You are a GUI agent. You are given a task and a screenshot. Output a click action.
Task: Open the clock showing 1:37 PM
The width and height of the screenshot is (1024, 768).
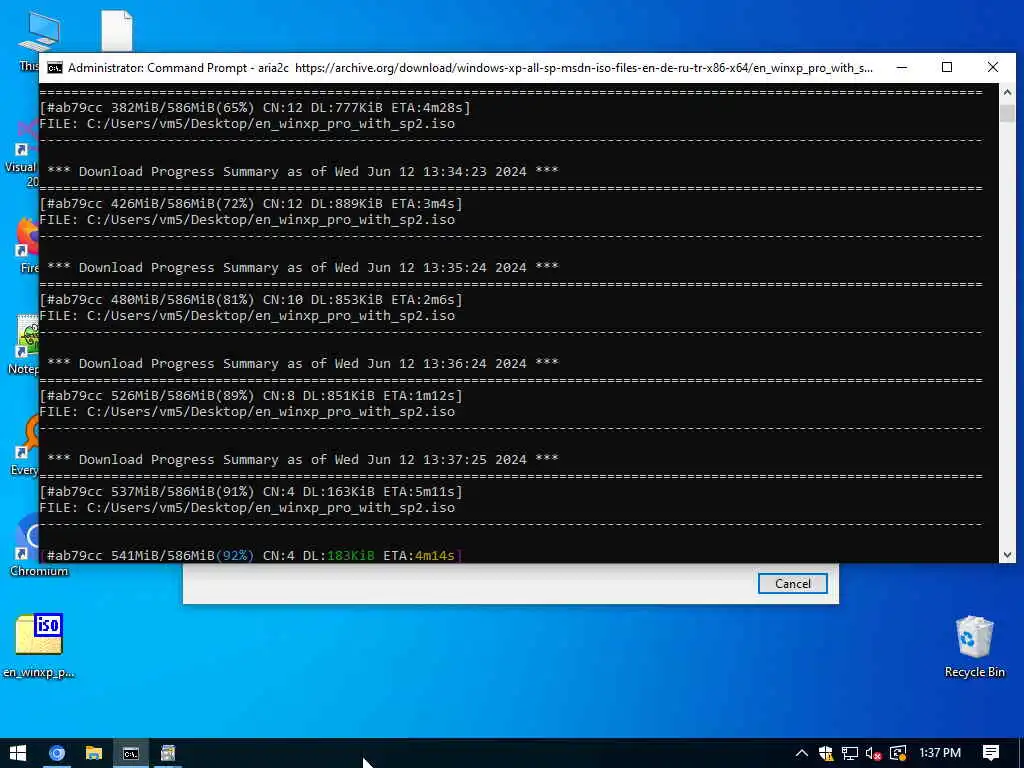pyautogui.click(x=940, y=753)
